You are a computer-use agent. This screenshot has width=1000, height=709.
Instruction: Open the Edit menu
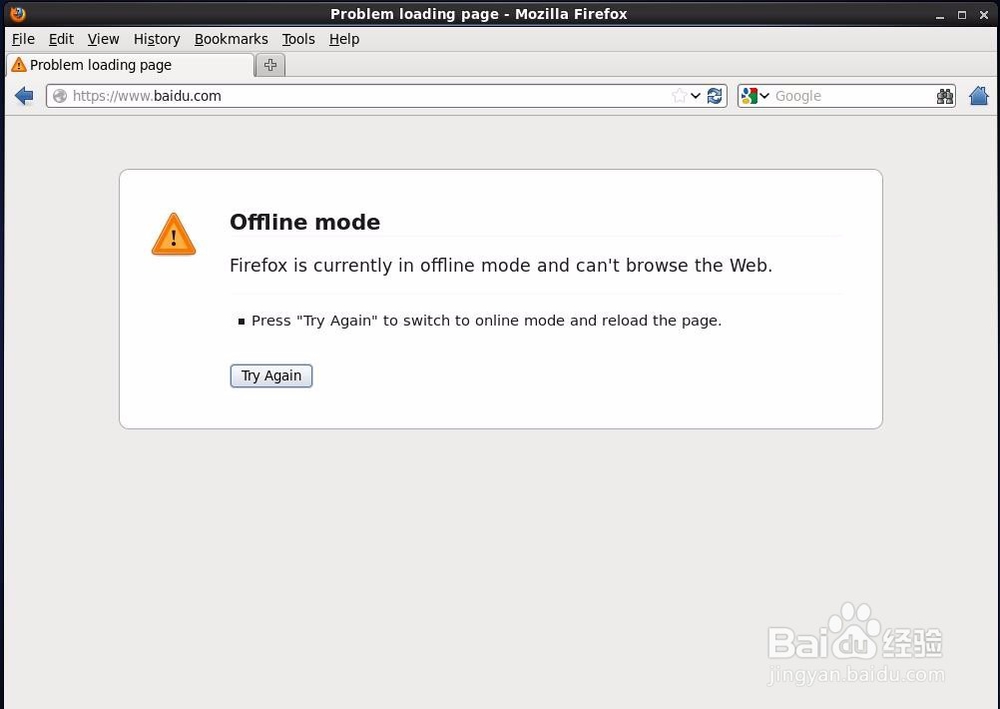click(61, 40)
